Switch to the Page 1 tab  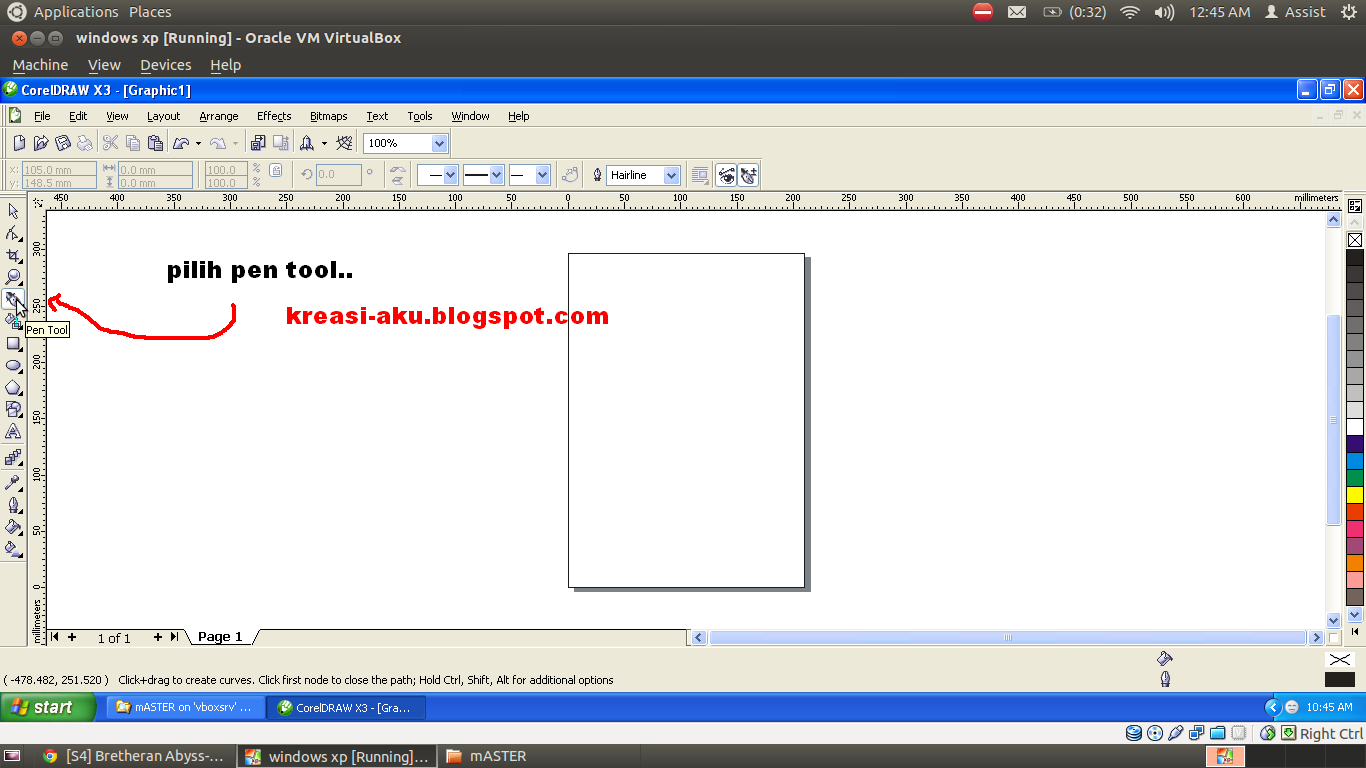220,637
